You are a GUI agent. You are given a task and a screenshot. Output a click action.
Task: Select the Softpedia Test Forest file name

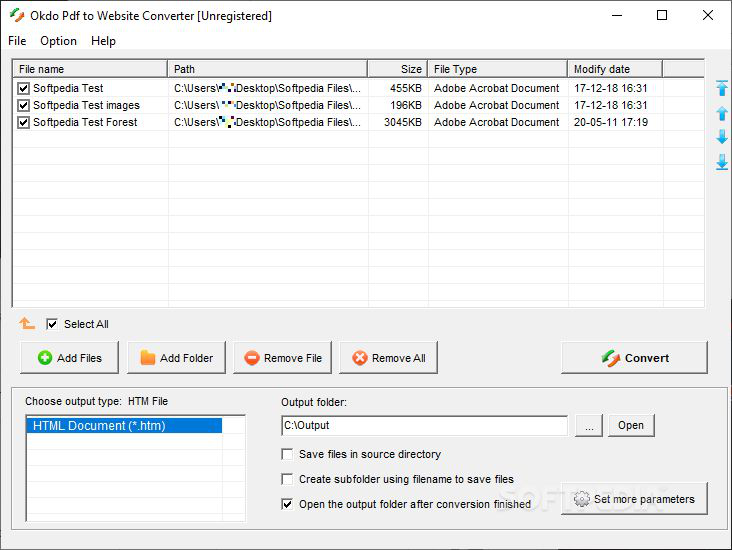click(85, 122)
